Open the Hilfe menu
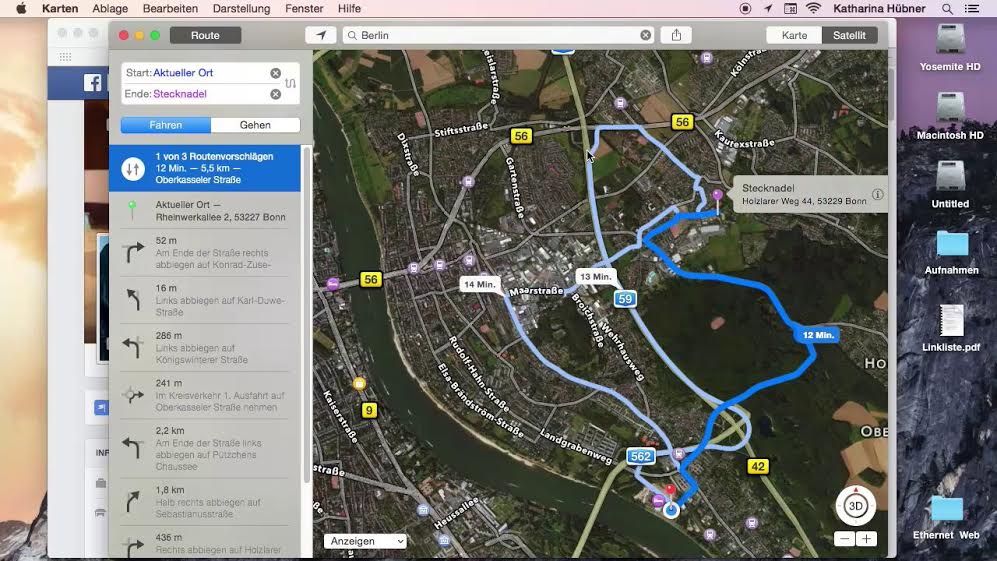 coord(349,8)
